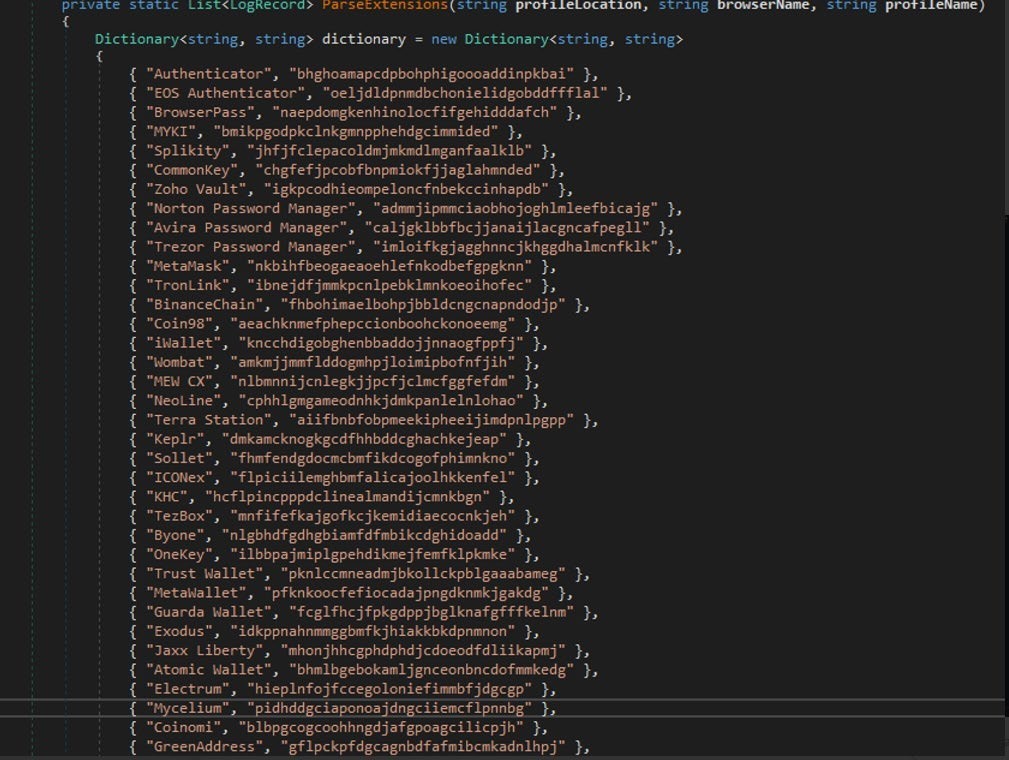
Task: Click the "MYKI" key string
Action: pos(171,132)
